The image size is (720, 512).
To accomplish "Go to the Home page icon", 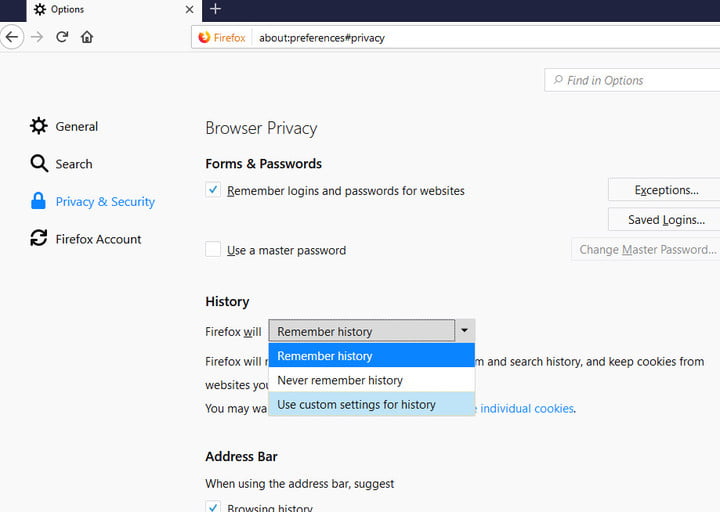I will (x=87, y=37).
